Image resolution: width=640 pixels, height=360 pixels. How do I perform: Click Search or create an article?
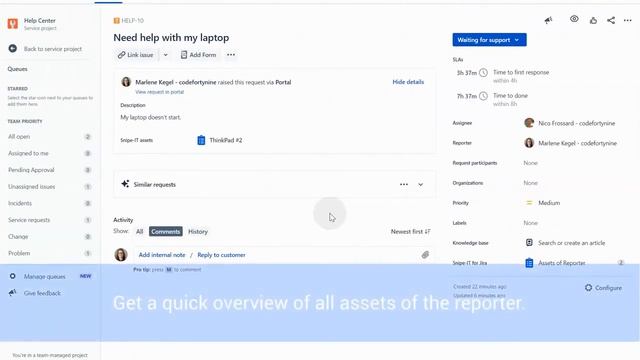point(571,243)
